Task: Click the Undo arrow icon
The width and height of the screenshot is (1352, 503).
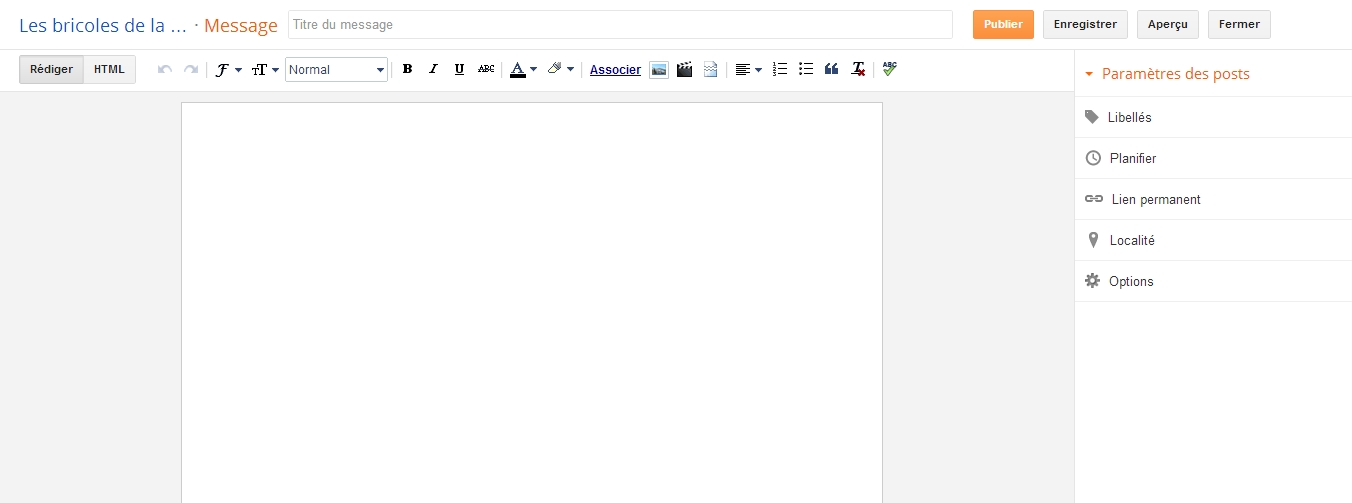Action: pos(165,69)
